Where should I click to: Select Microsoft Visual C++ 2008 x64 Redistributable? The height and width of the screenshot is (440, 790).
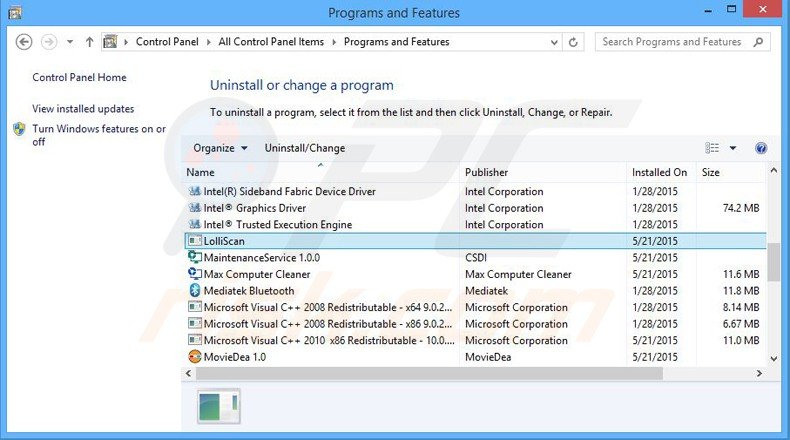tap(327, 307)
